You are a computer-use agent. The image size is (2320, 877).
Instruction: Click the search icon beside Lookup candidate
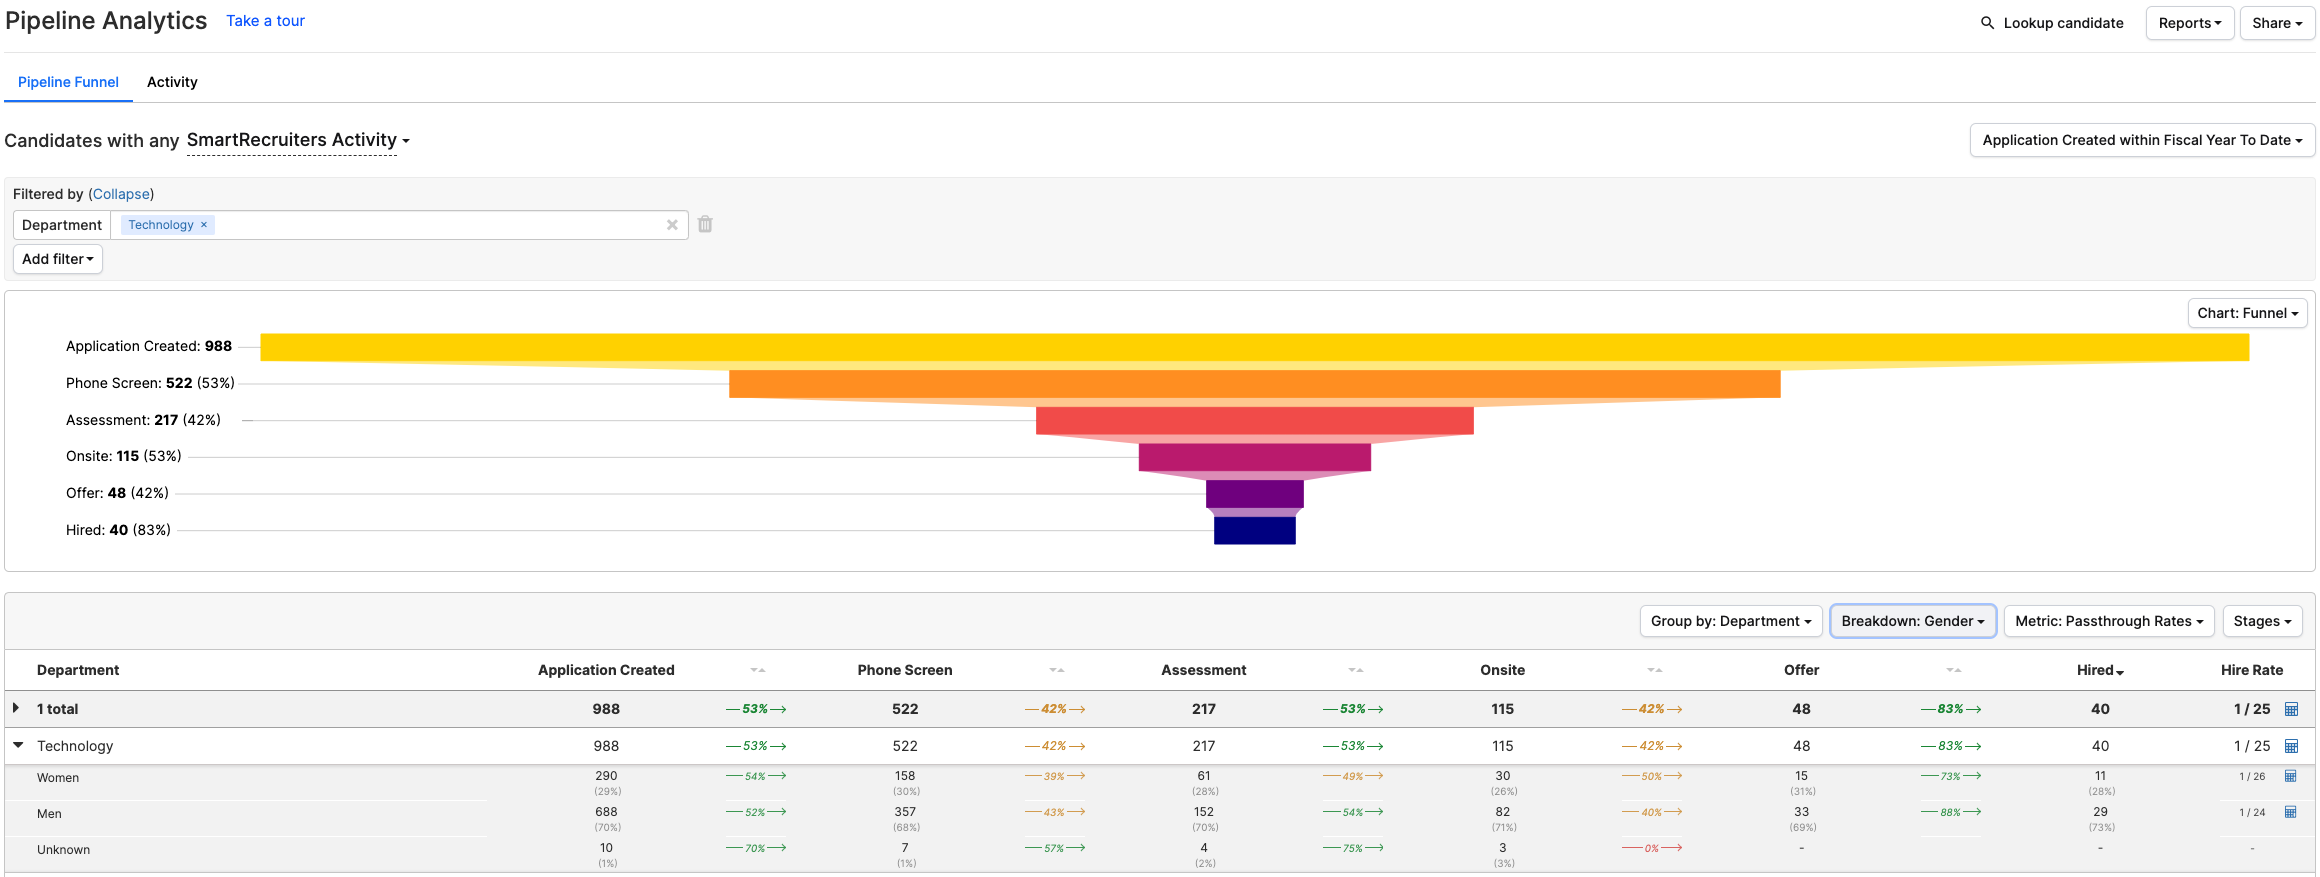click(1987, 23)
